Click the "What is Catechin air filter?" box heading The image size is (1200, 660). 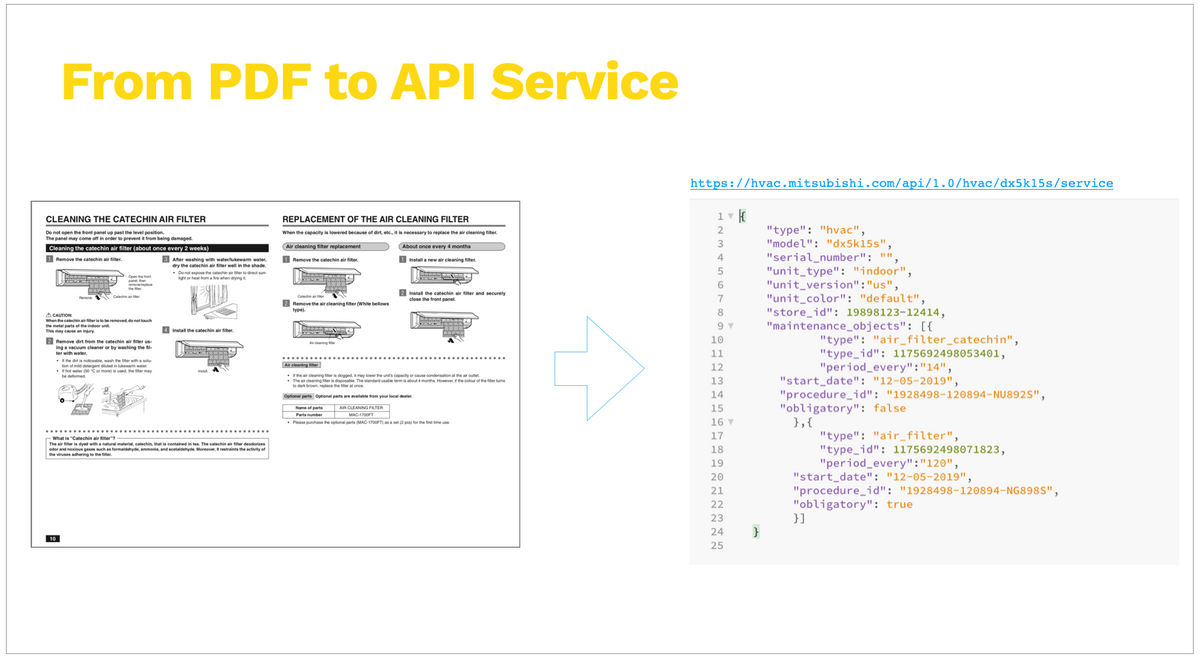point(84,438)
